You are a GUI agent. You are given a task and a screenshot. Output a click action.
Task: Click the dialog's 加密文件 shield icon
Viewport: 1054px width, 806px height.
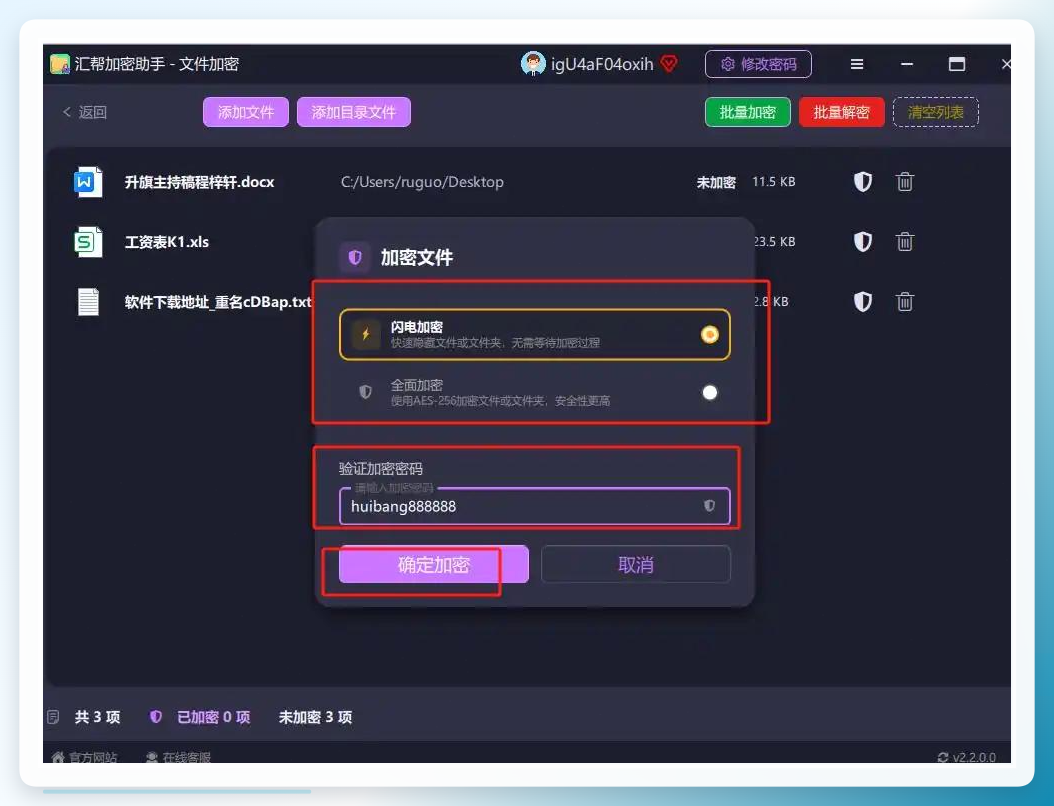[355, 257]
